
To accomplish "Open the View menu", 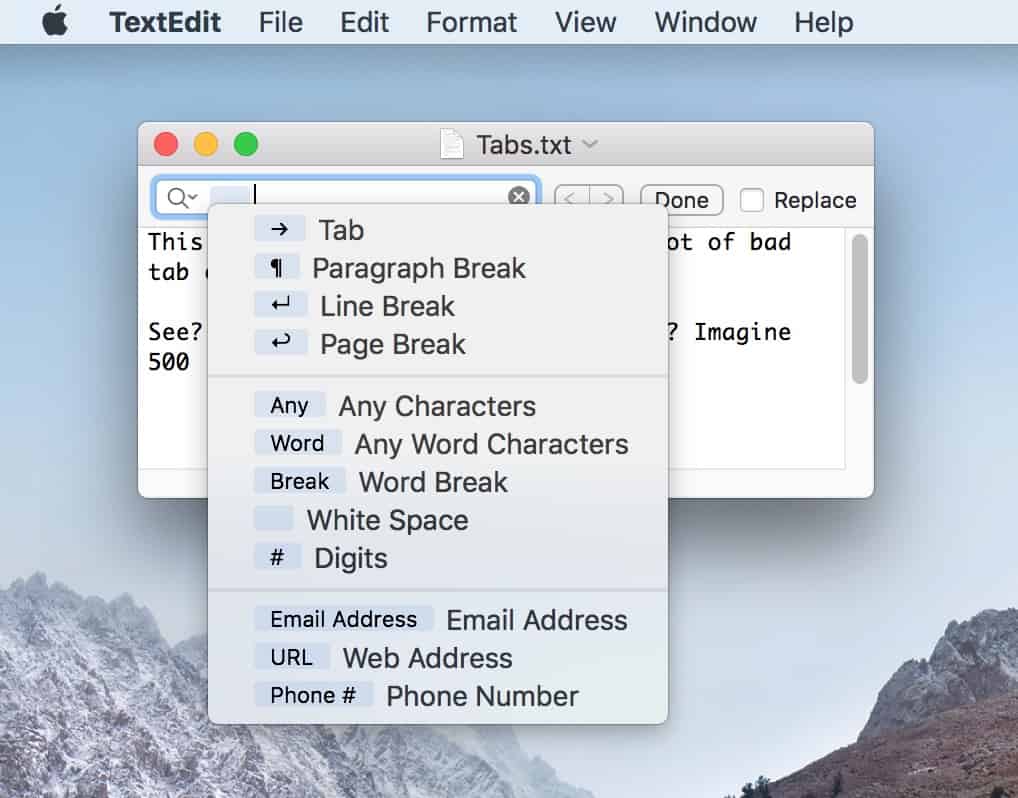I will pyautogui.click(x=585, y=22).
